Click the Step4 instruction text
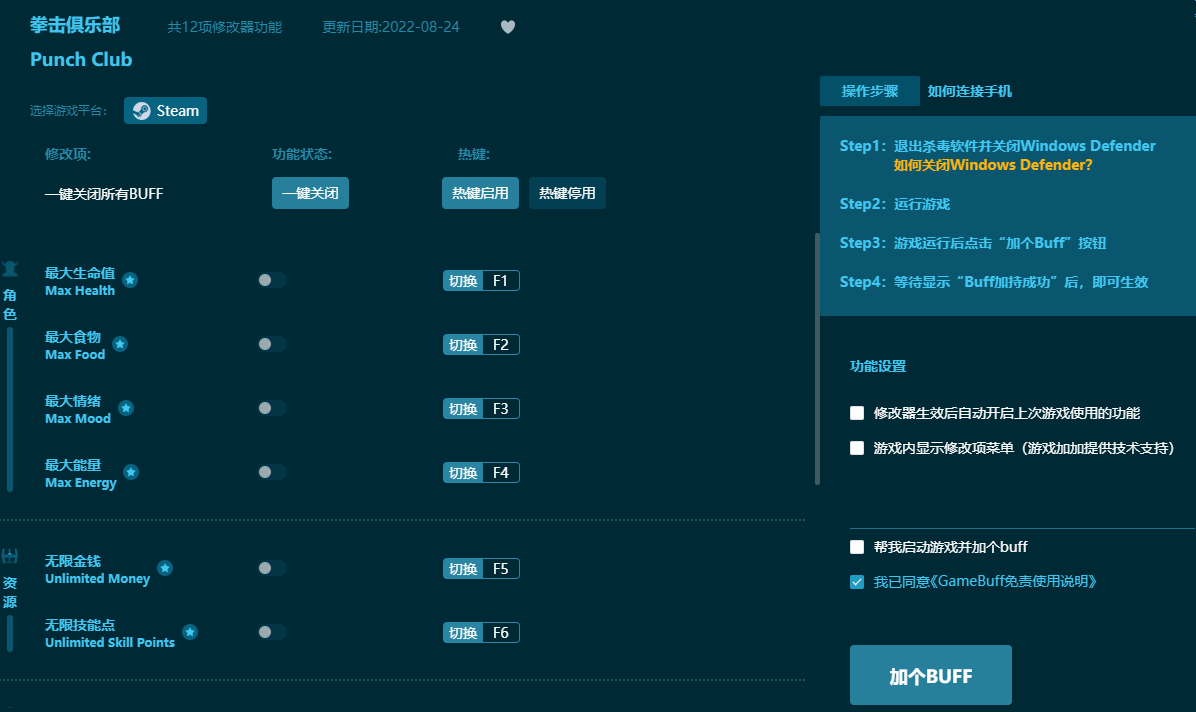Viewport: 1196px width, 712px height. pyautogui.click(x=994, y=282)
